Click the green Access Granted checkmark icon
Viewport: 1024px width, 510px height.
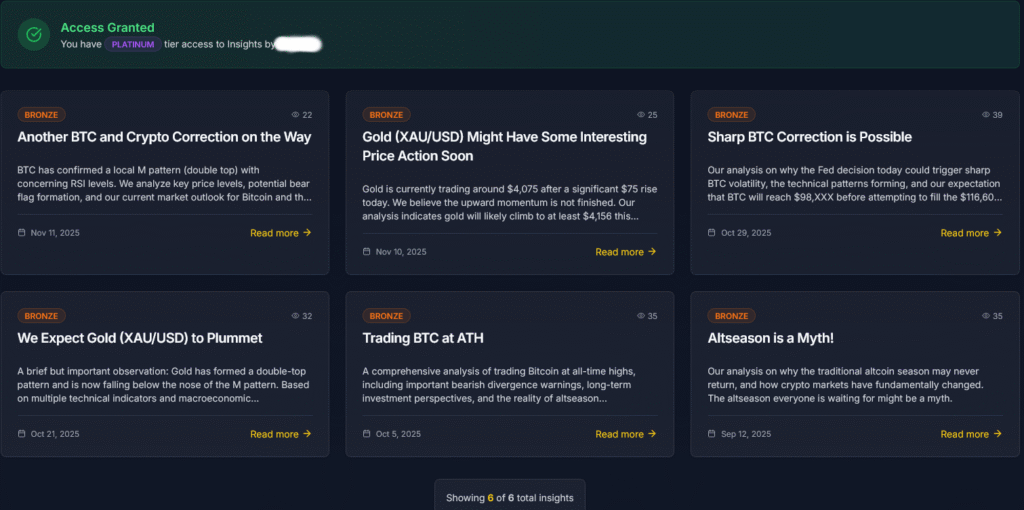34,34
